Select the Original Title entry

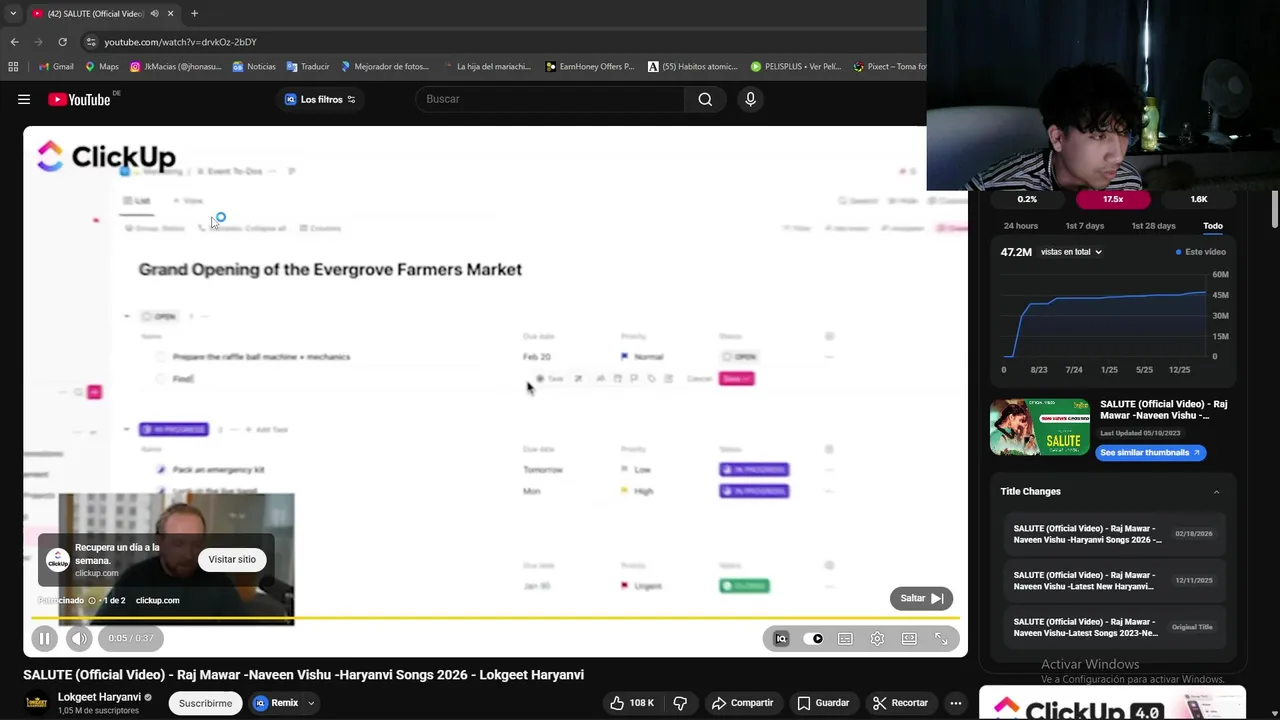[1113, 627]
